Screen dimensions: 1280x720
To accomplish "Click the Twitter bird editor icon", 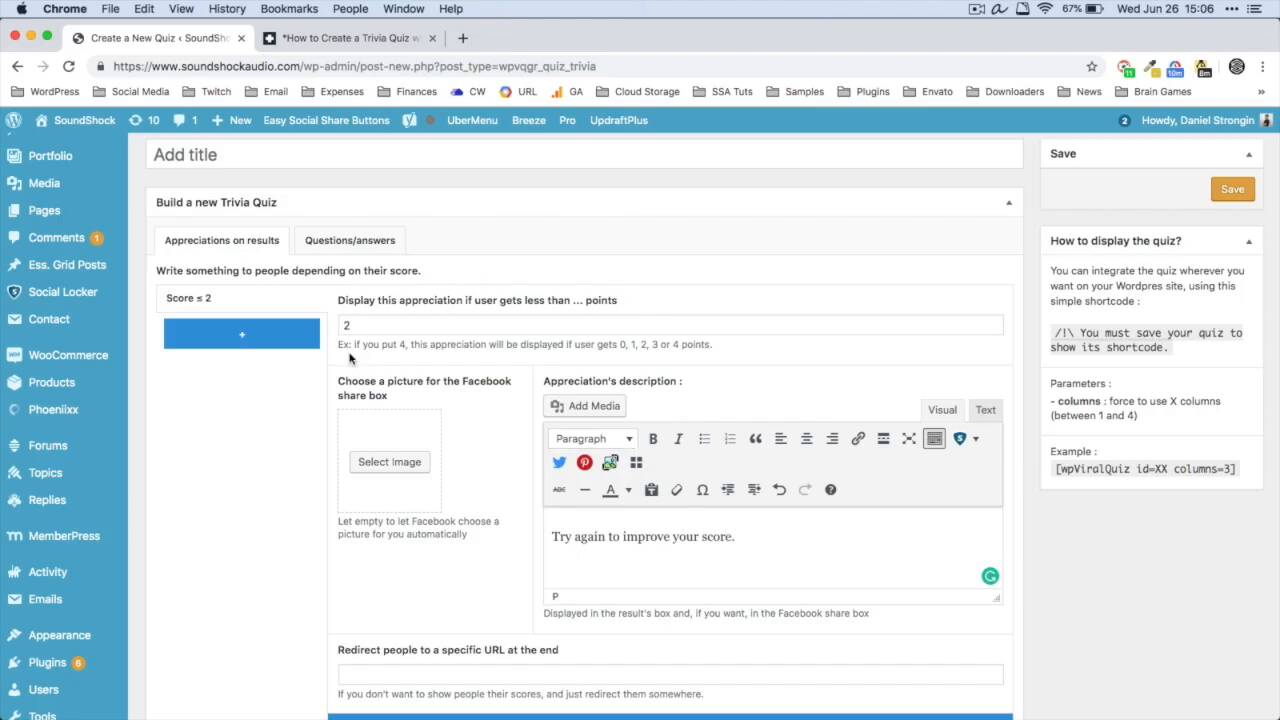I will point(559,463).
